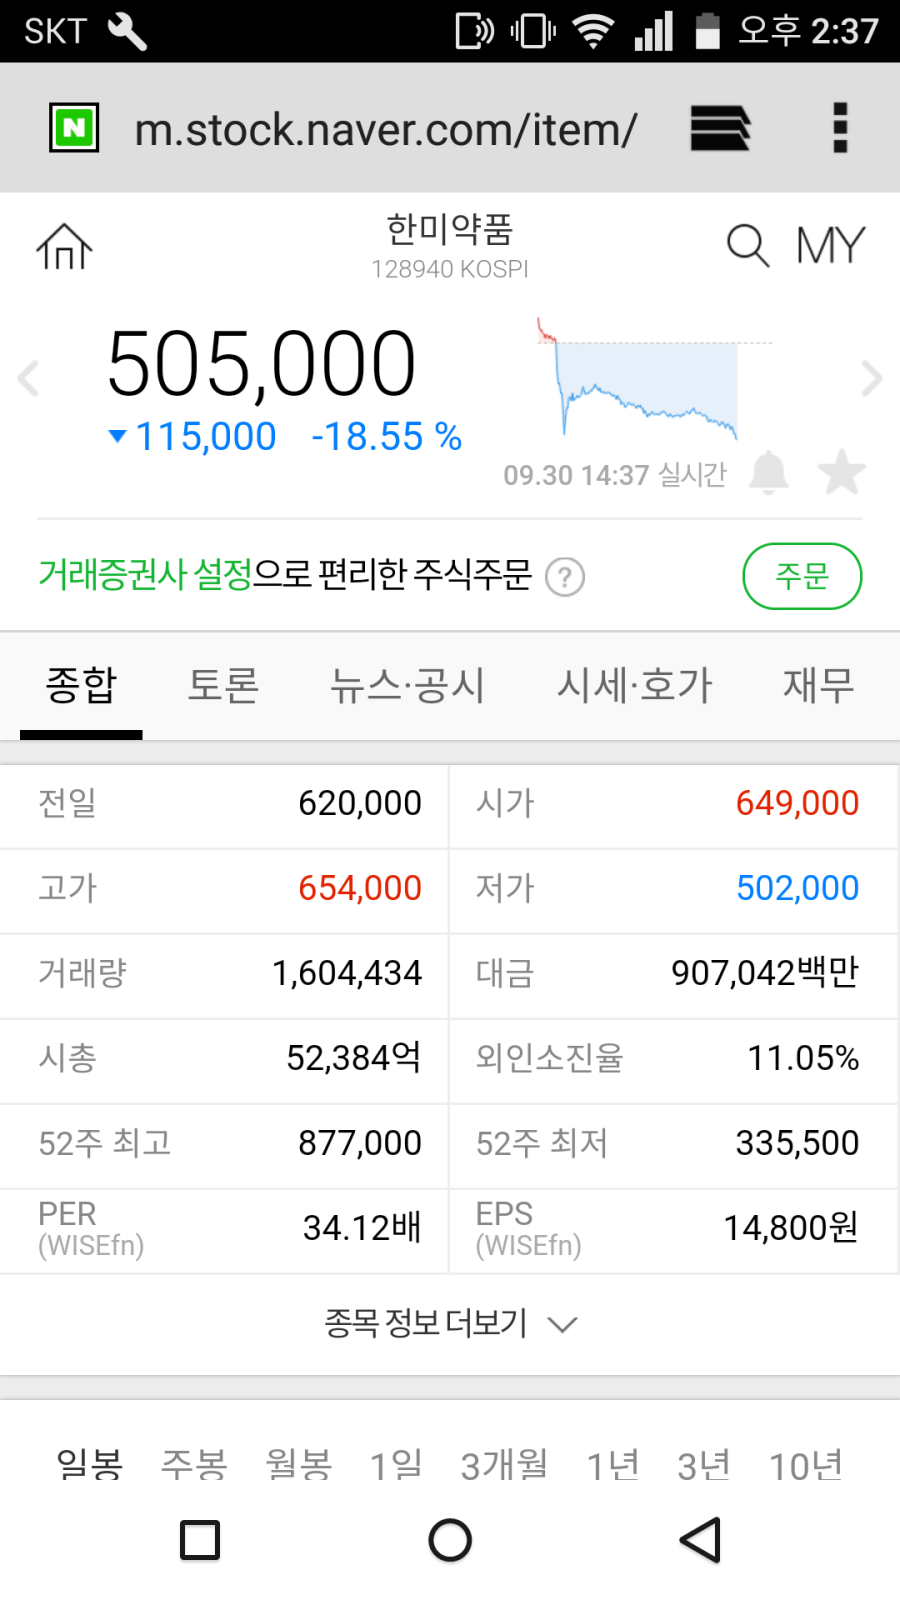Open the MY page
The width and height of the screenshot is (900, 1600).
tap(830, 246)
